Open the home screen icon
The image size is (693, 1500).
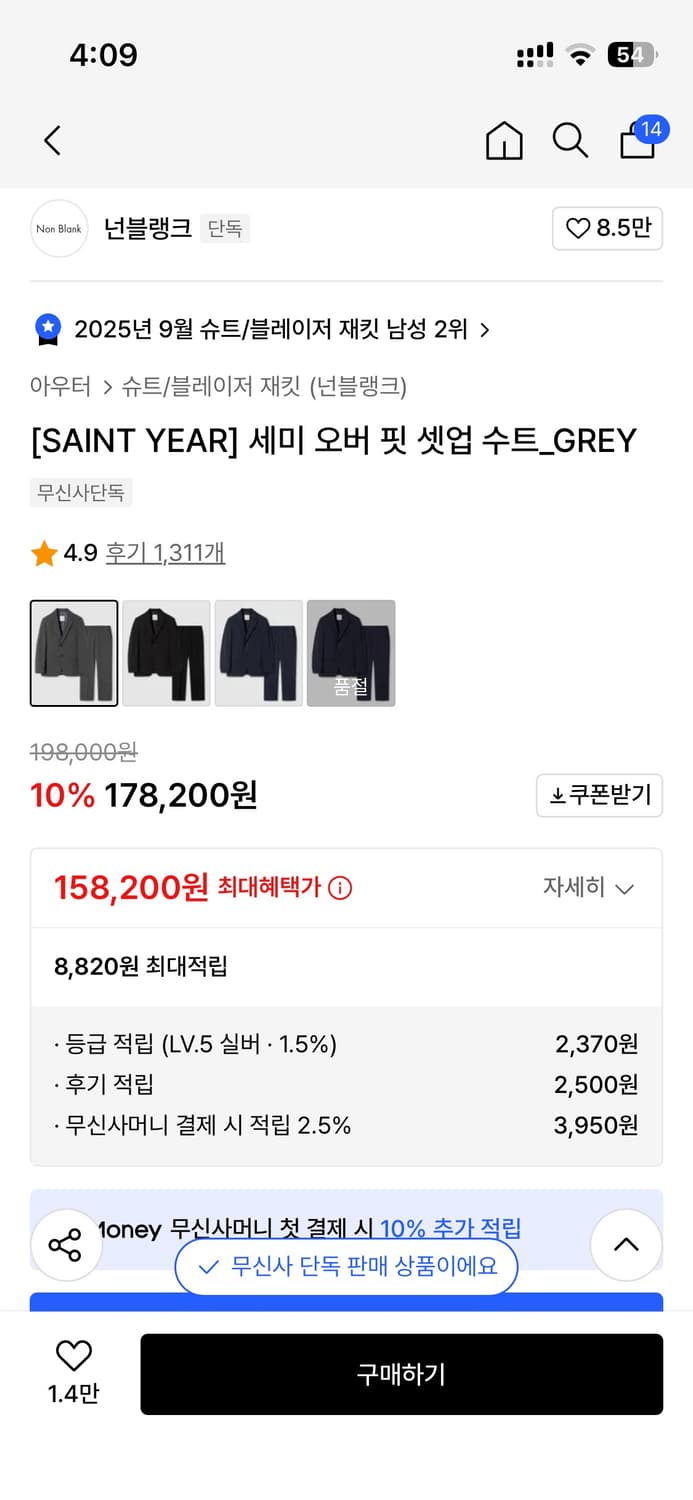click(504, 141)
